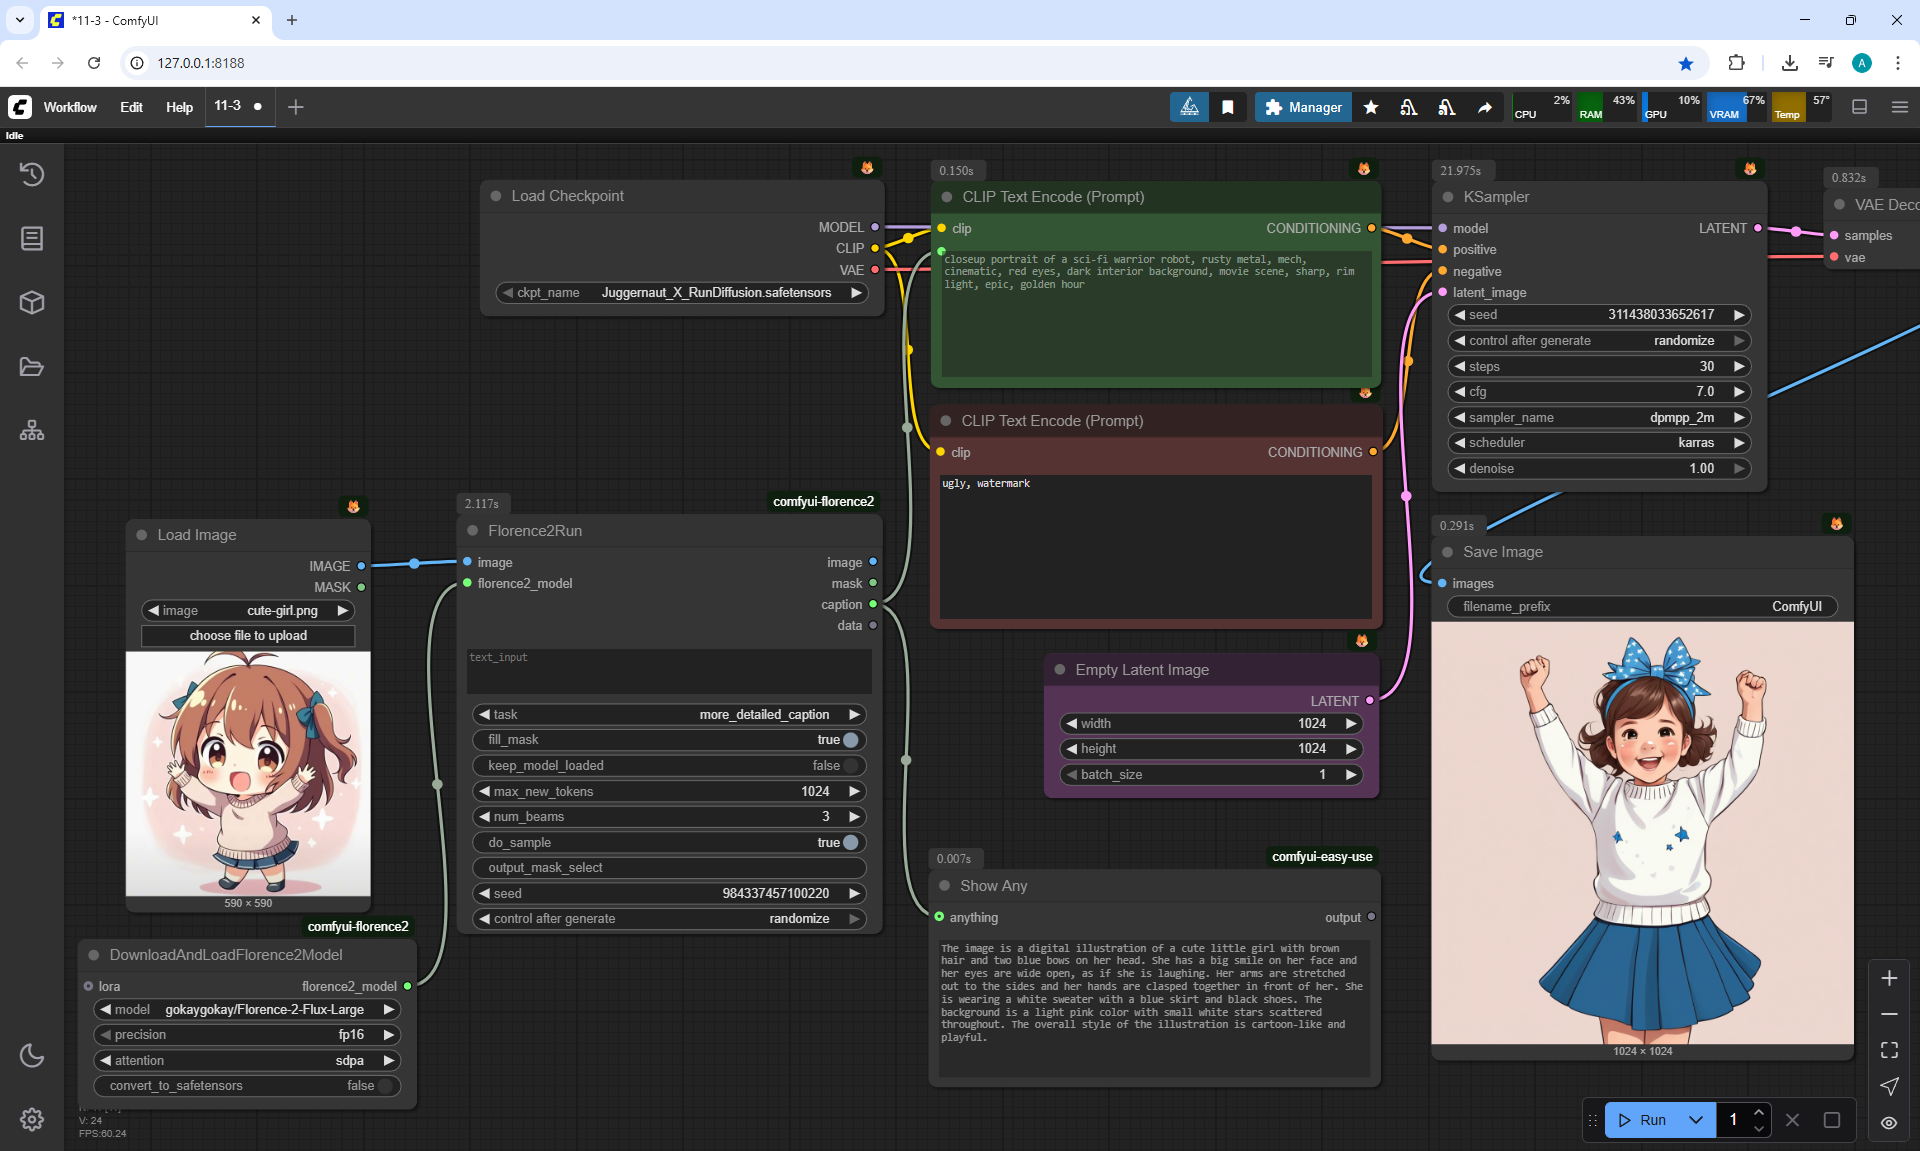This screenshot has width=1920, height=1151.
Task: Click the bookmark icon in top toolbar
Action: coord(1228,107)
